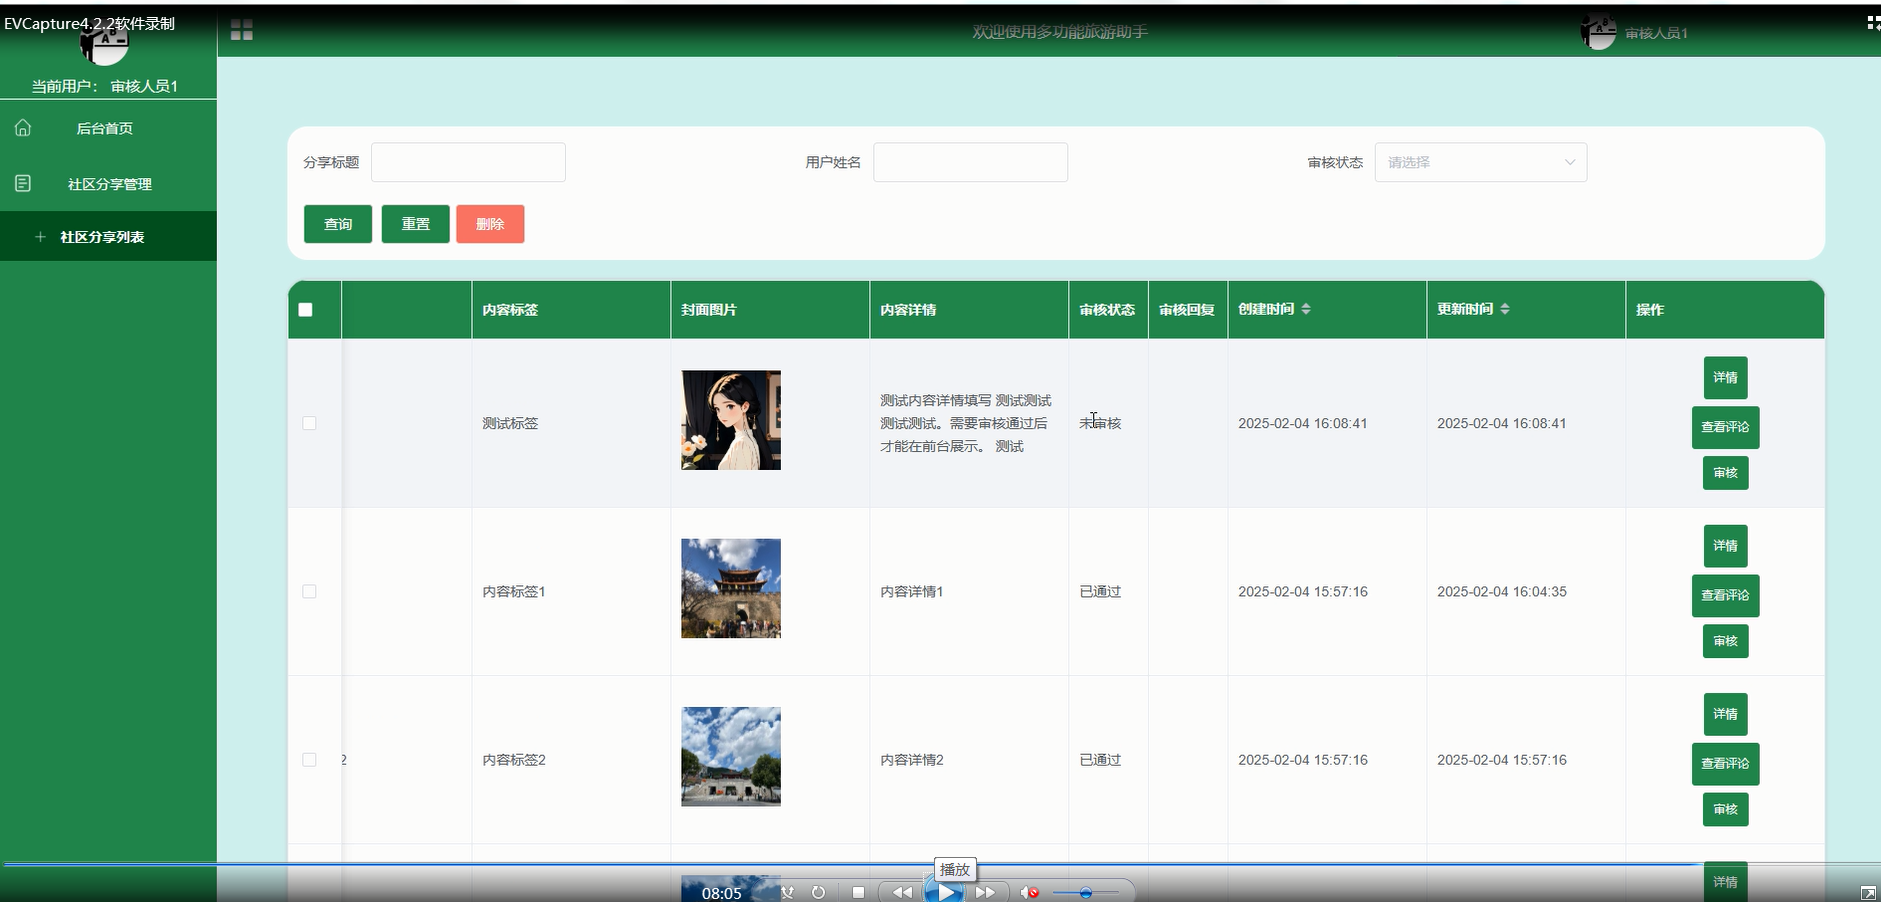Screen dimensions: 1881x902
Task: Click 审核 for the 内容标签2 row
Action: tap(1725, 809)
